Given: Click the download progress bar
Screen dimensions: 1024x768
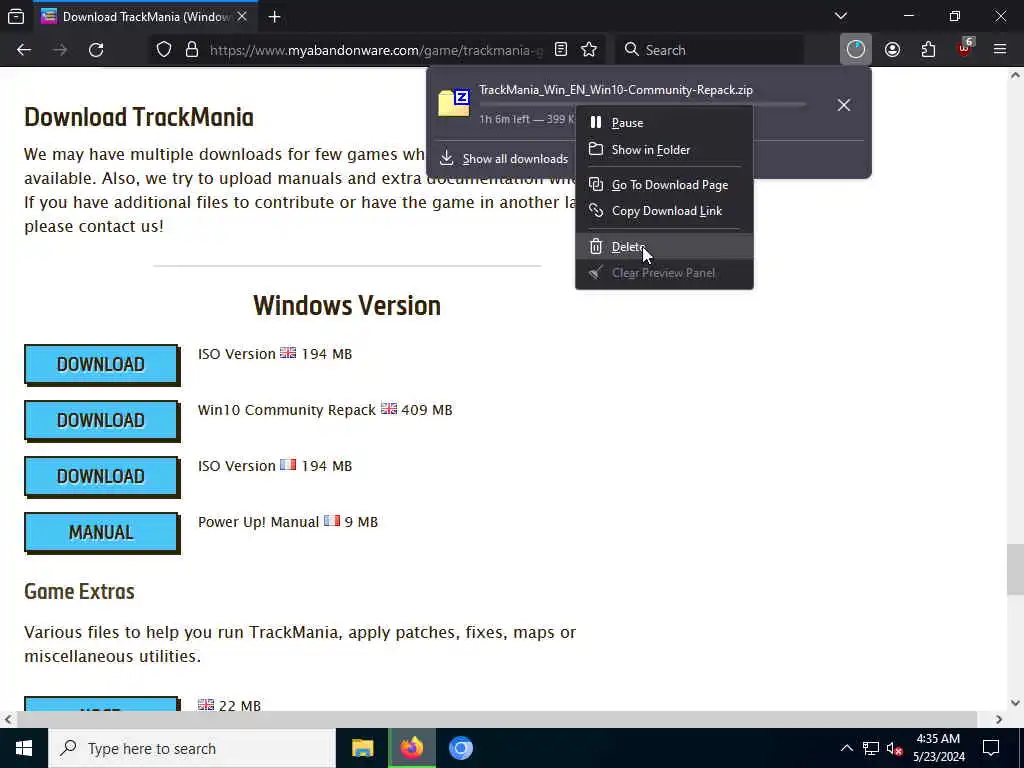Looking at the screenshot, I should 643,104.
